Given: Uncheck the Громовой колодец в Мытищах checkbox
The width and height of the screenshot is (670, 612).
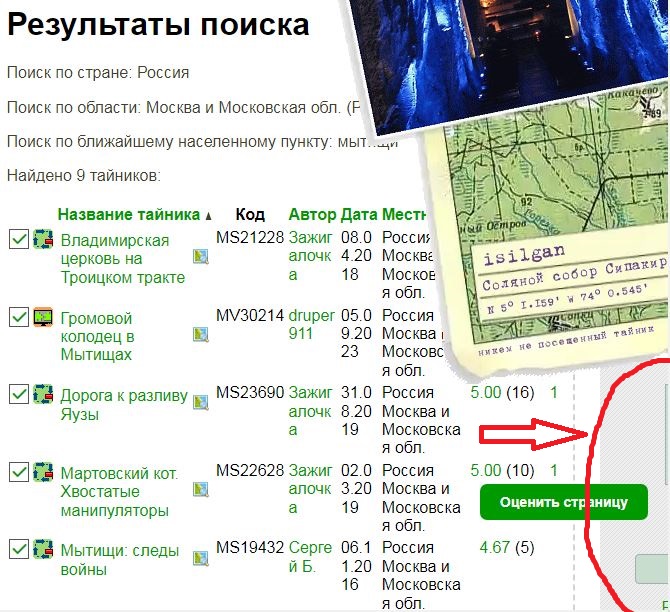Looking at the screenshot, I should tap(18, 317).
